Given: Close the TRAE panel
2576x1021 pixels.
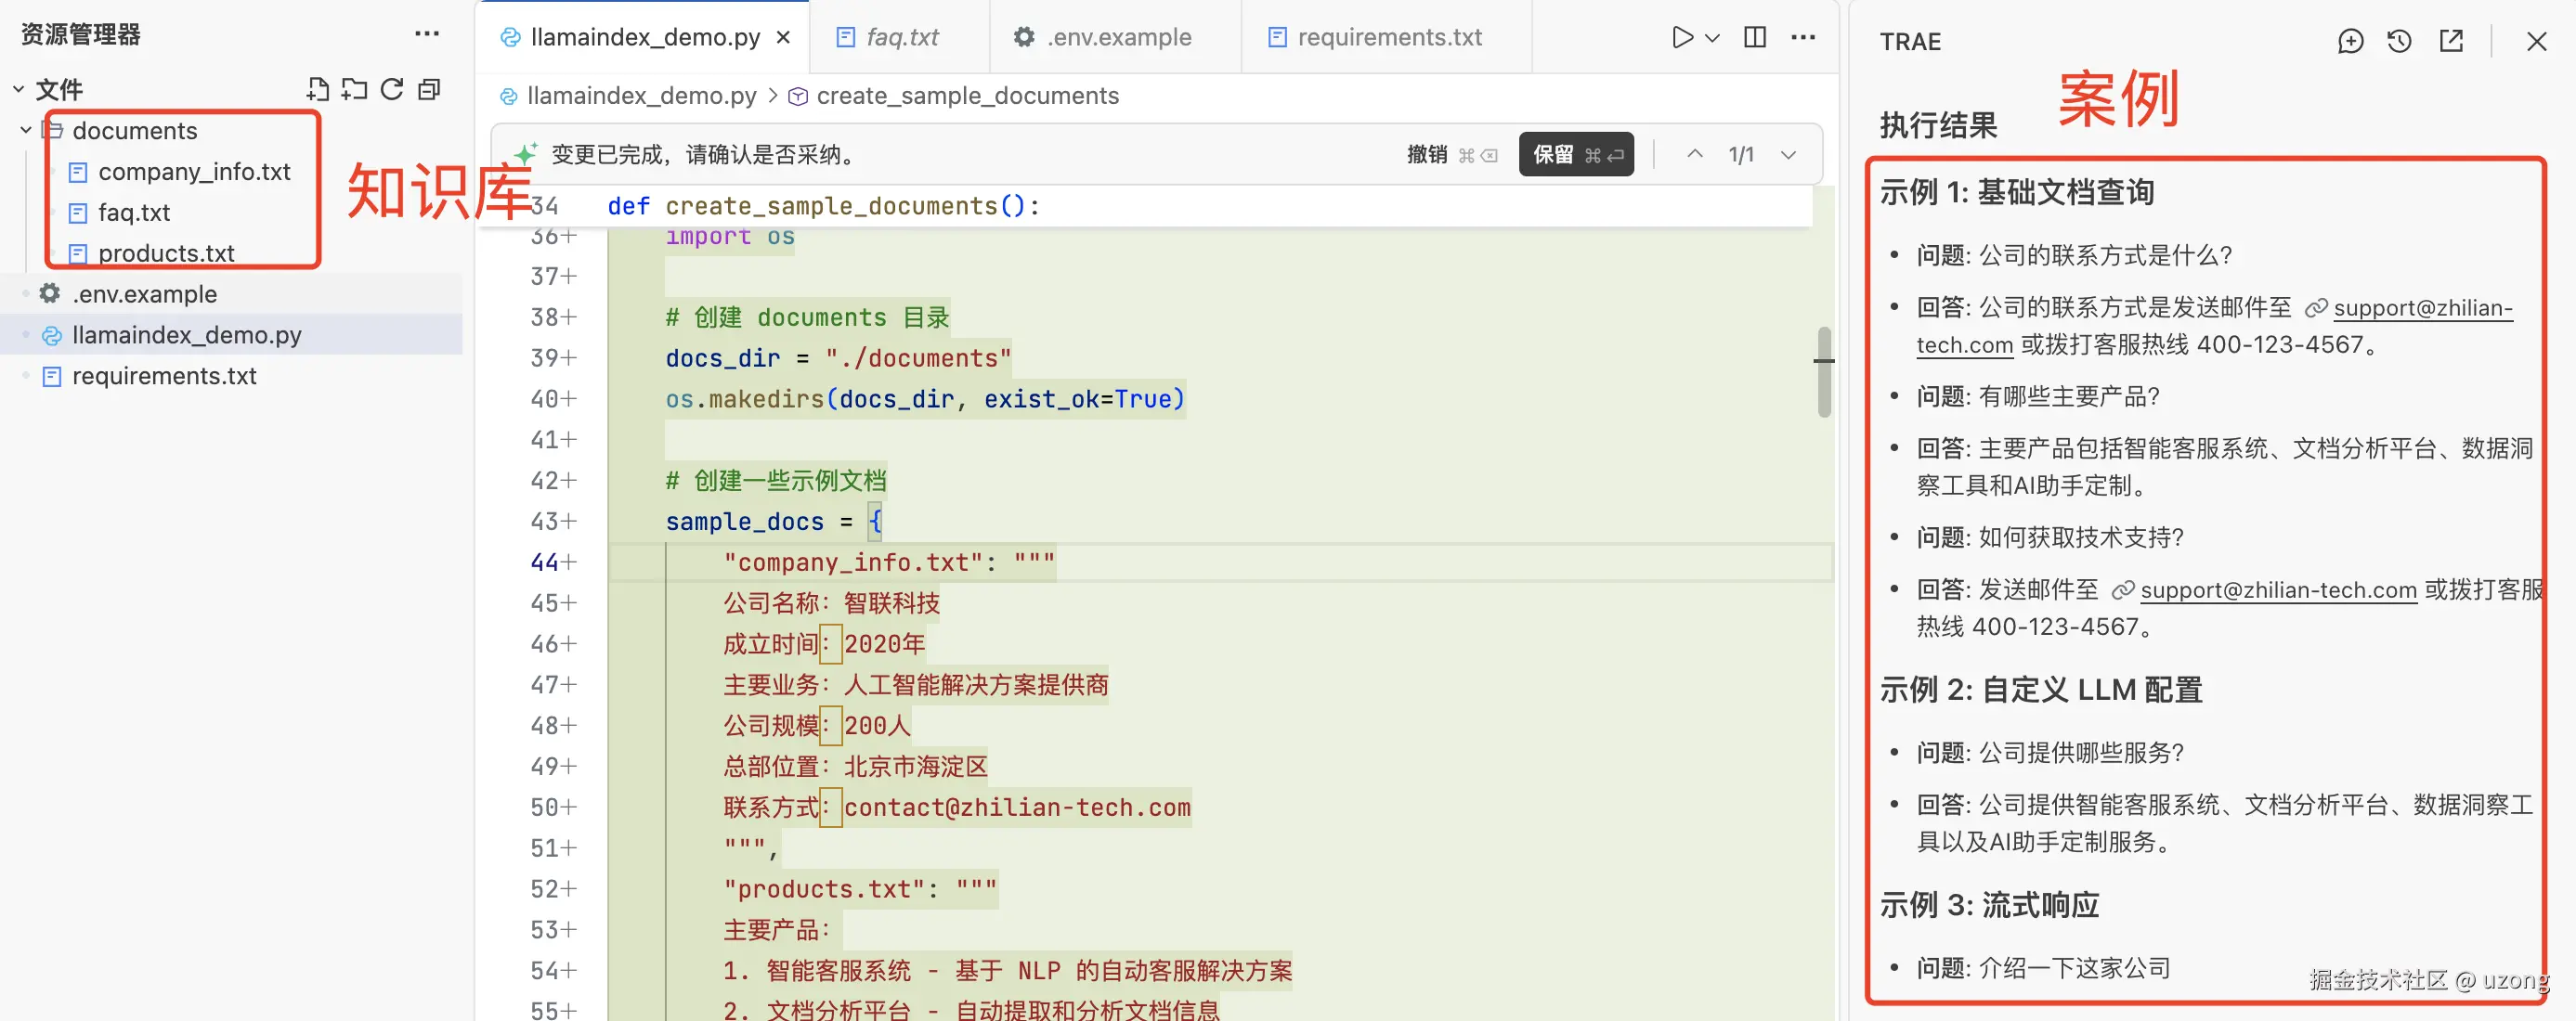Looking at the screenshot, I should click(2536, 41).
